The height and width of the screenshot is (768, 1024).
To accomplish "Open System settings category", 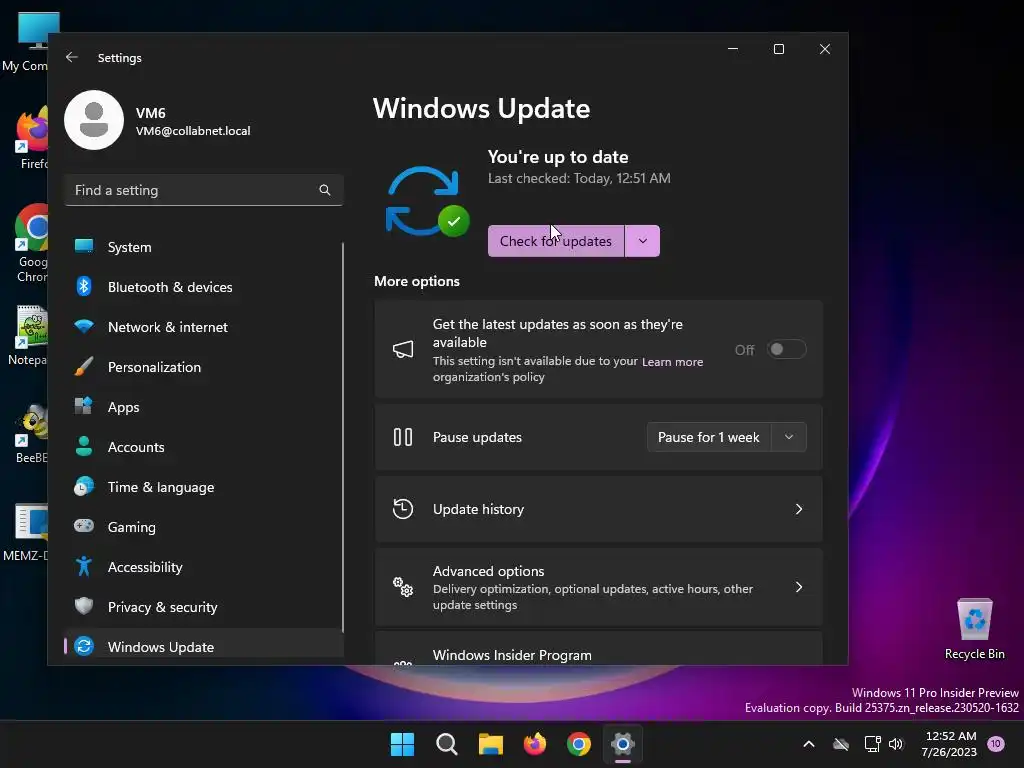I will click(204, 247).
